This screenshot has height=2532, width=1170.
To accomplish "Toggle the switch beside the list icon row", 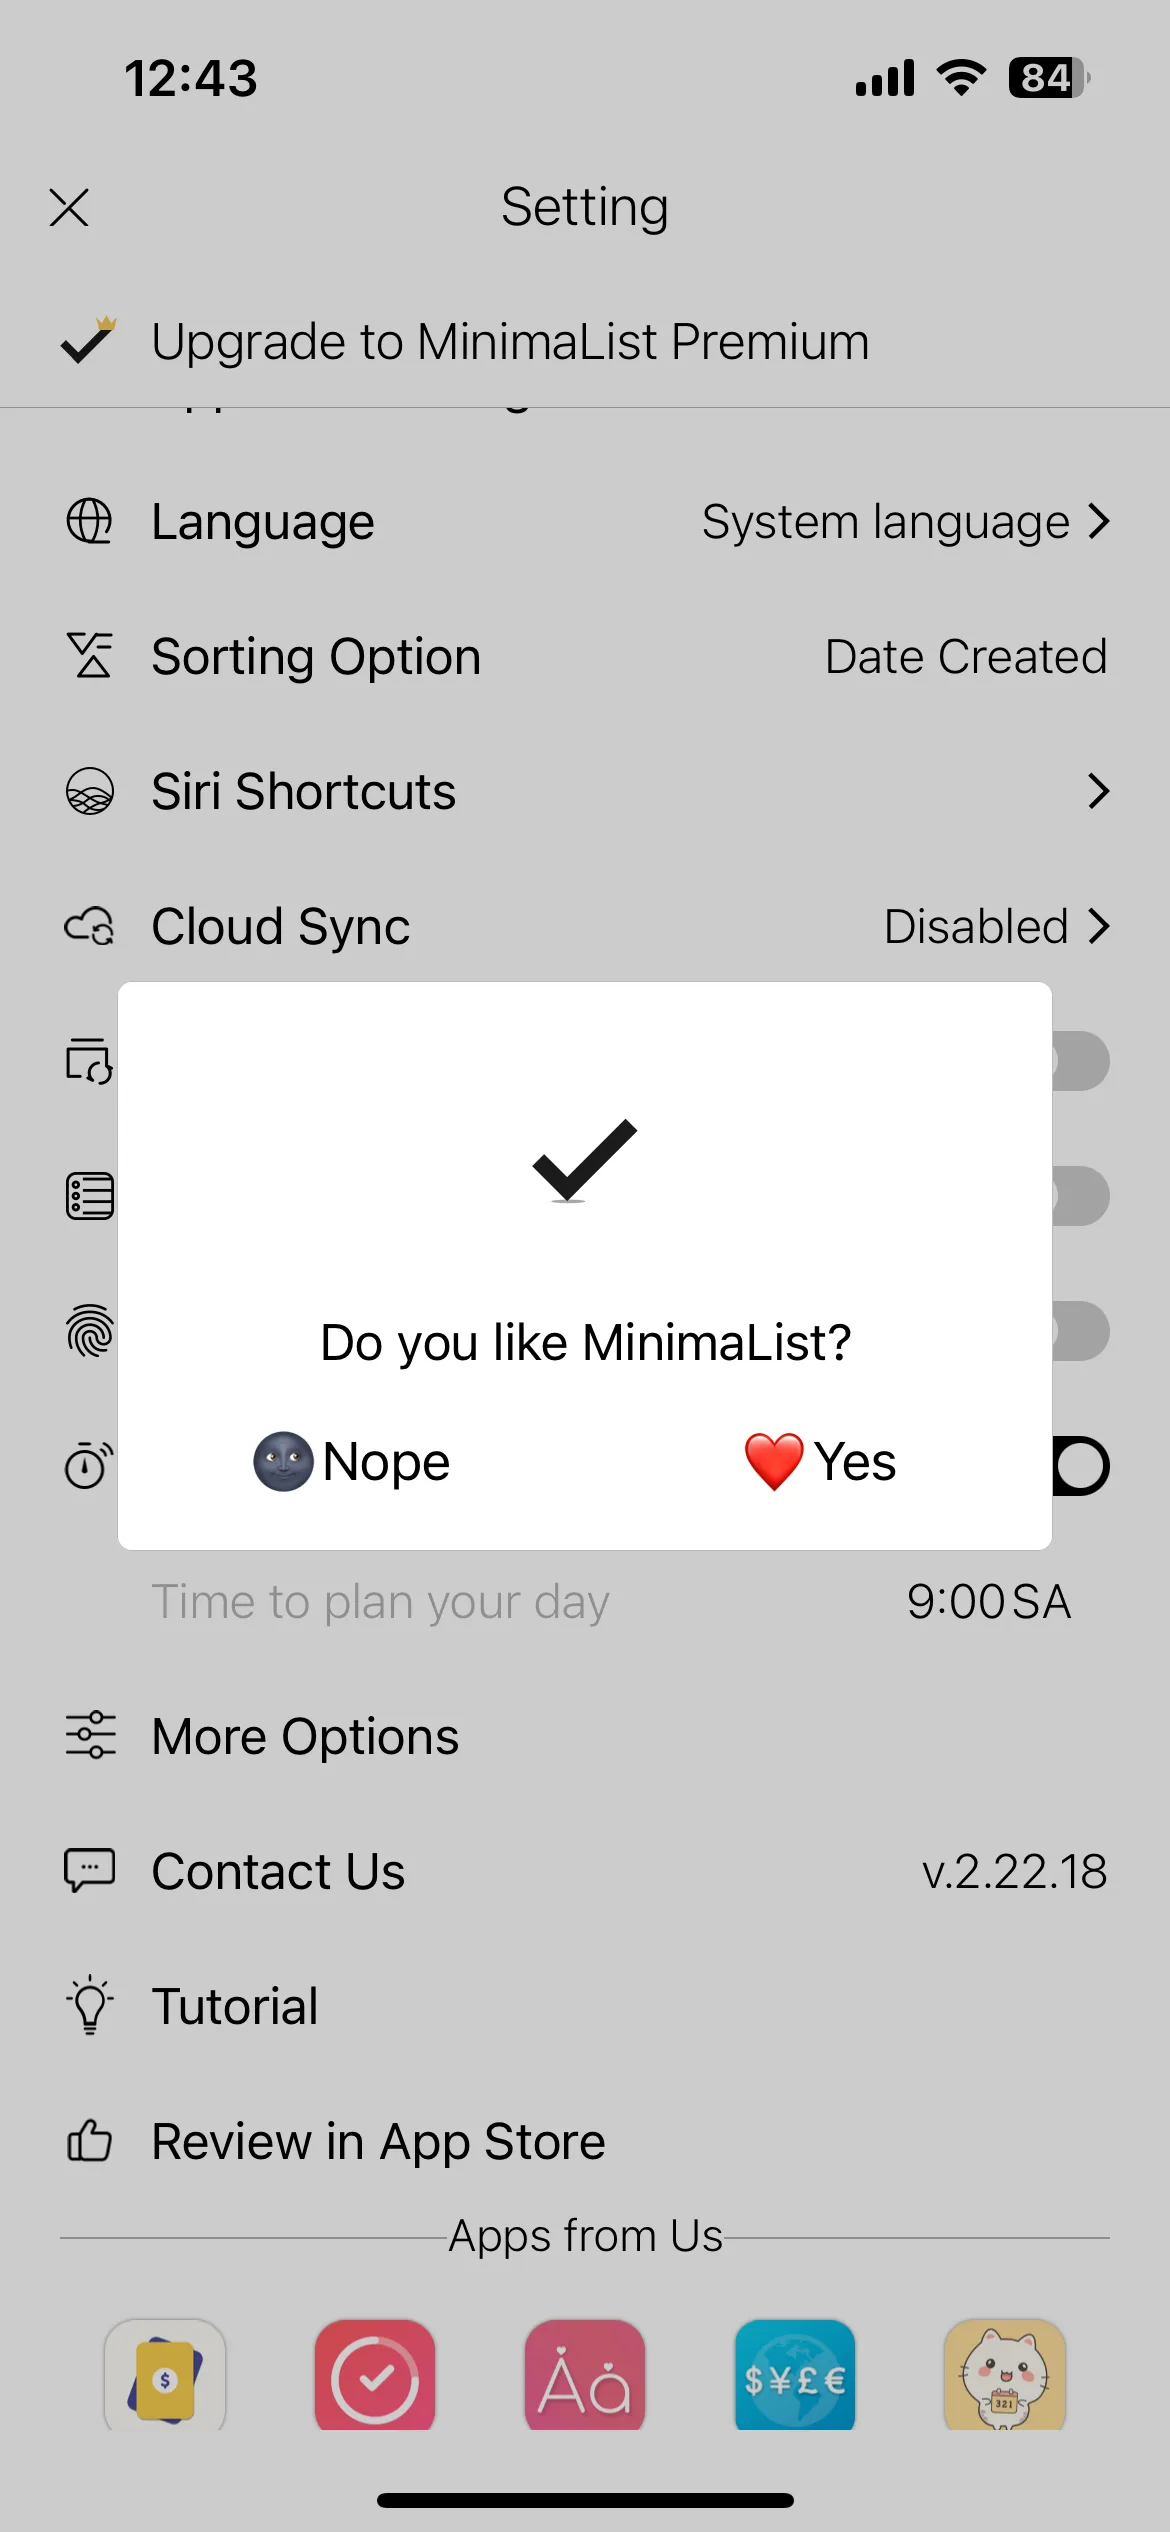I will click(x=1080, y=1196).
